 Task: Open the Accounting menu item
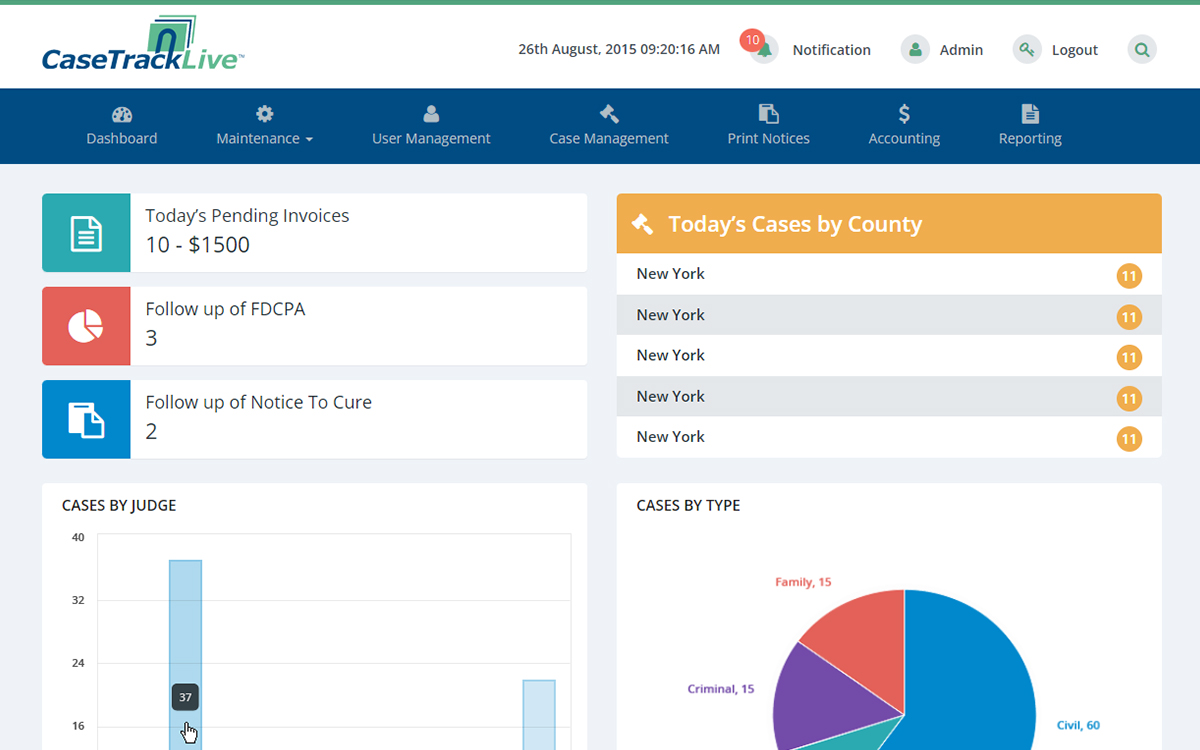click(x=904, y=126)
